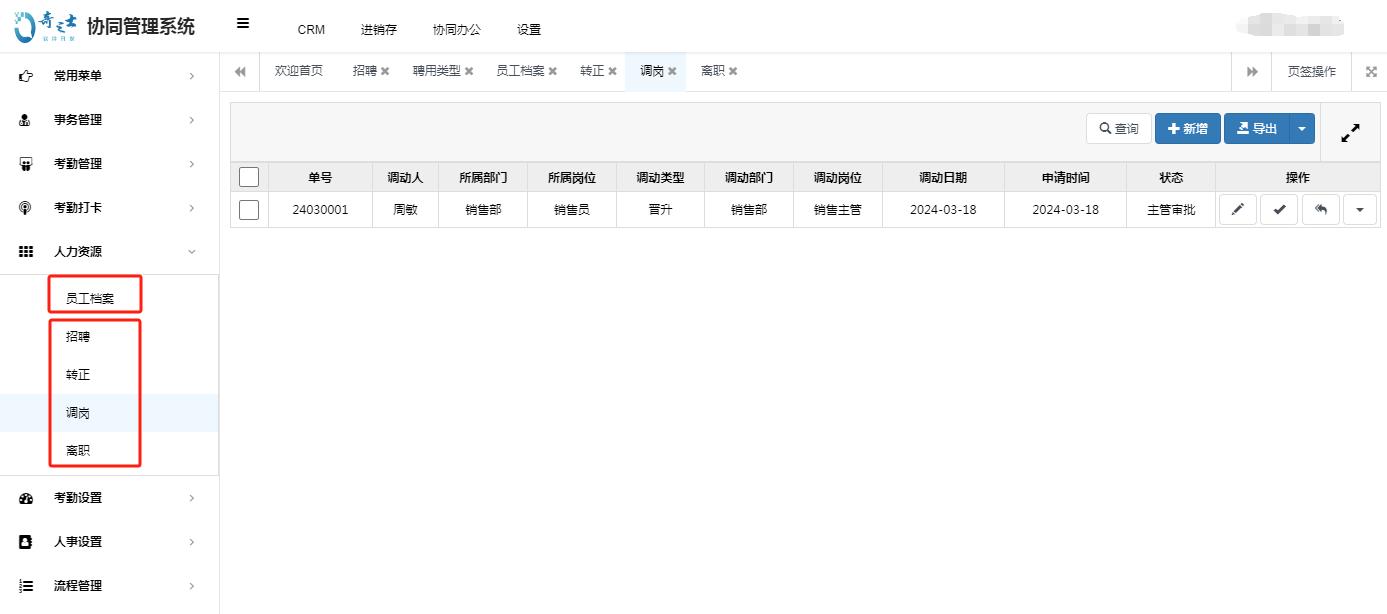Click the 查询 search button
1387x614 pixels.
pos(1118,128)
